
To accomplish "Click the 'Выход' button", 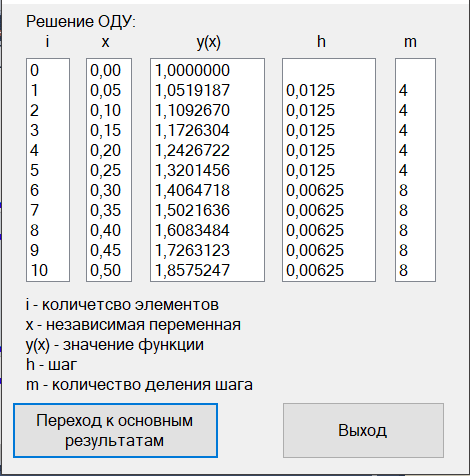I will tap(363, 430).
